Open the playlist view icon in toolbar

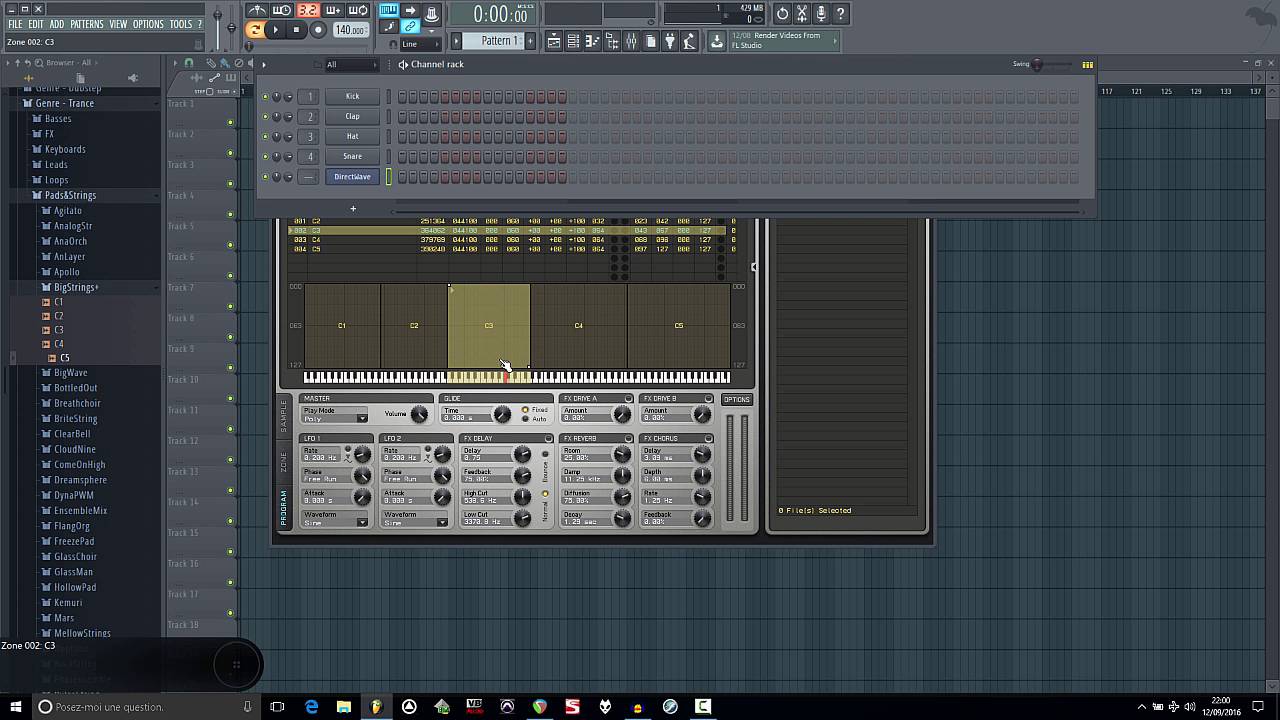click(x=553, y=41)
